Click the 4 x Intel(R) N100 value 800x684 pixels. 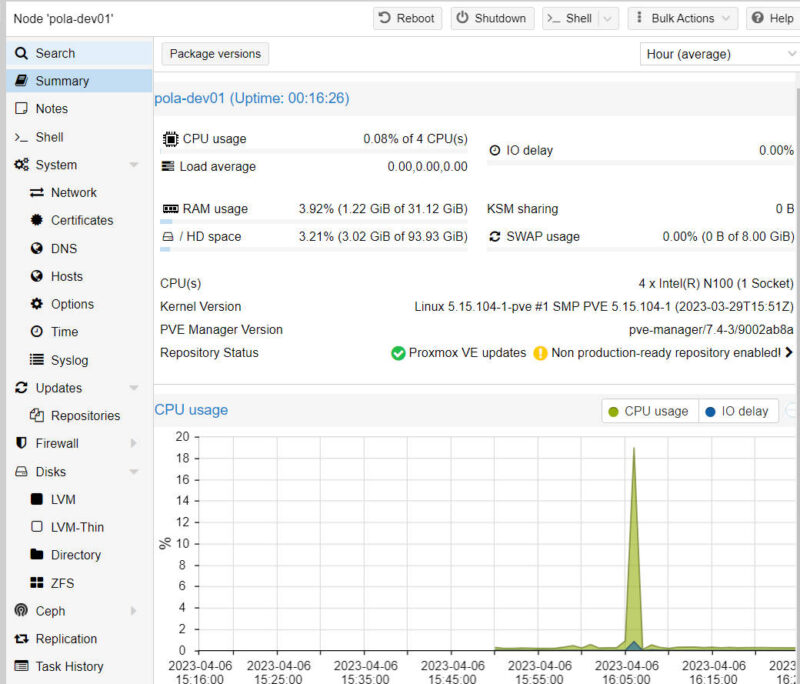pyautogui.click(x=716, y=284)
